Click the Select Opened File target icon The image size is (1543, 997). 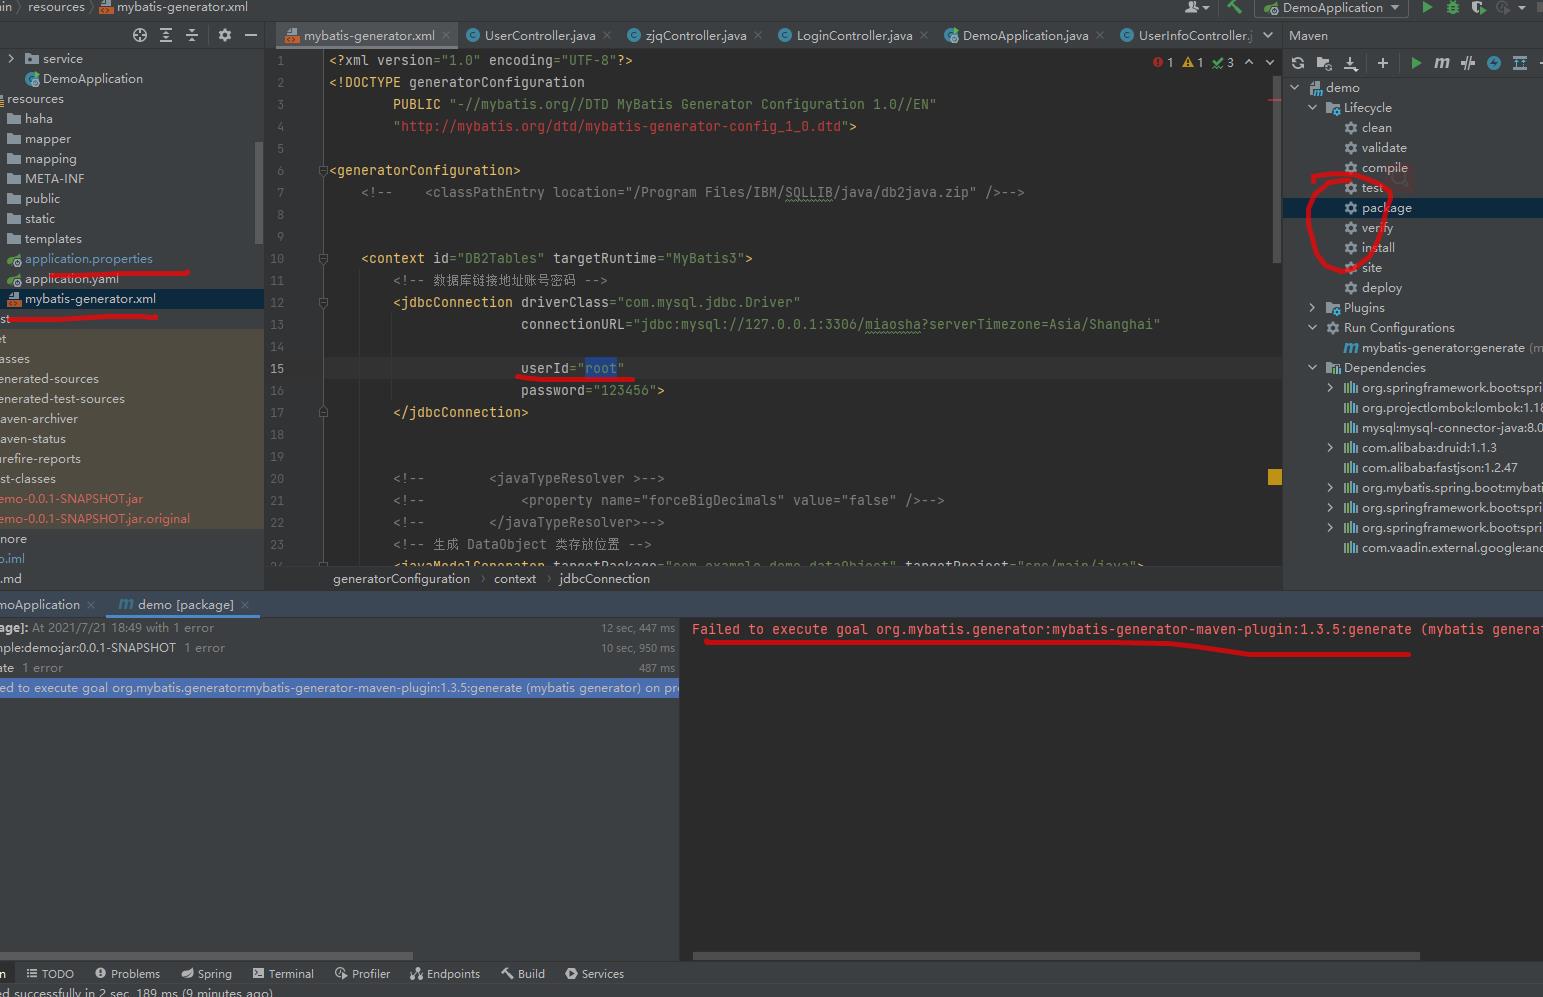point(140,35)
